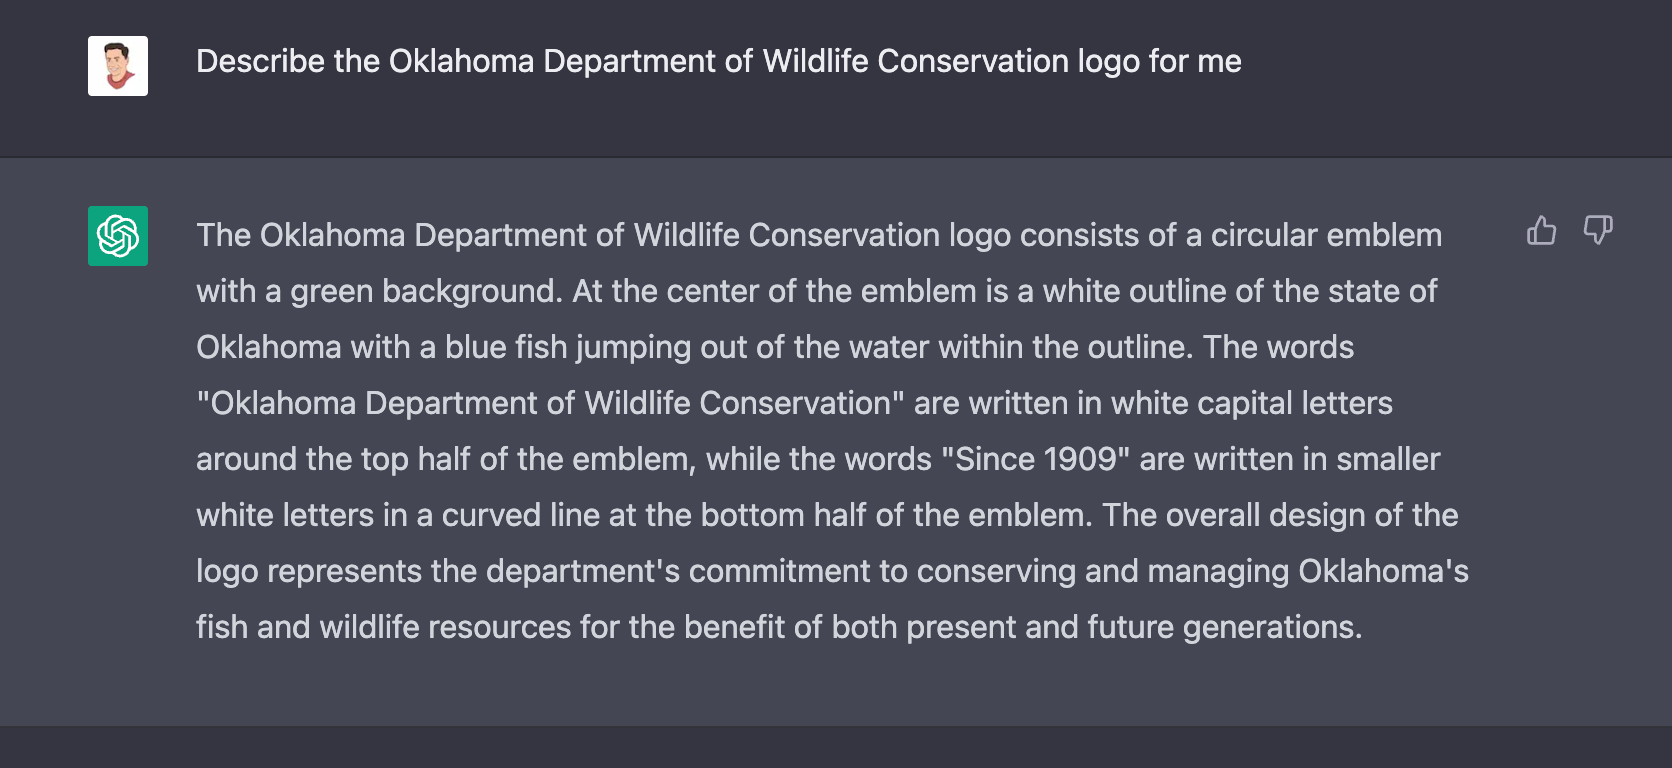Click the phrase "Since 1909" in response

click(1036, 459)
